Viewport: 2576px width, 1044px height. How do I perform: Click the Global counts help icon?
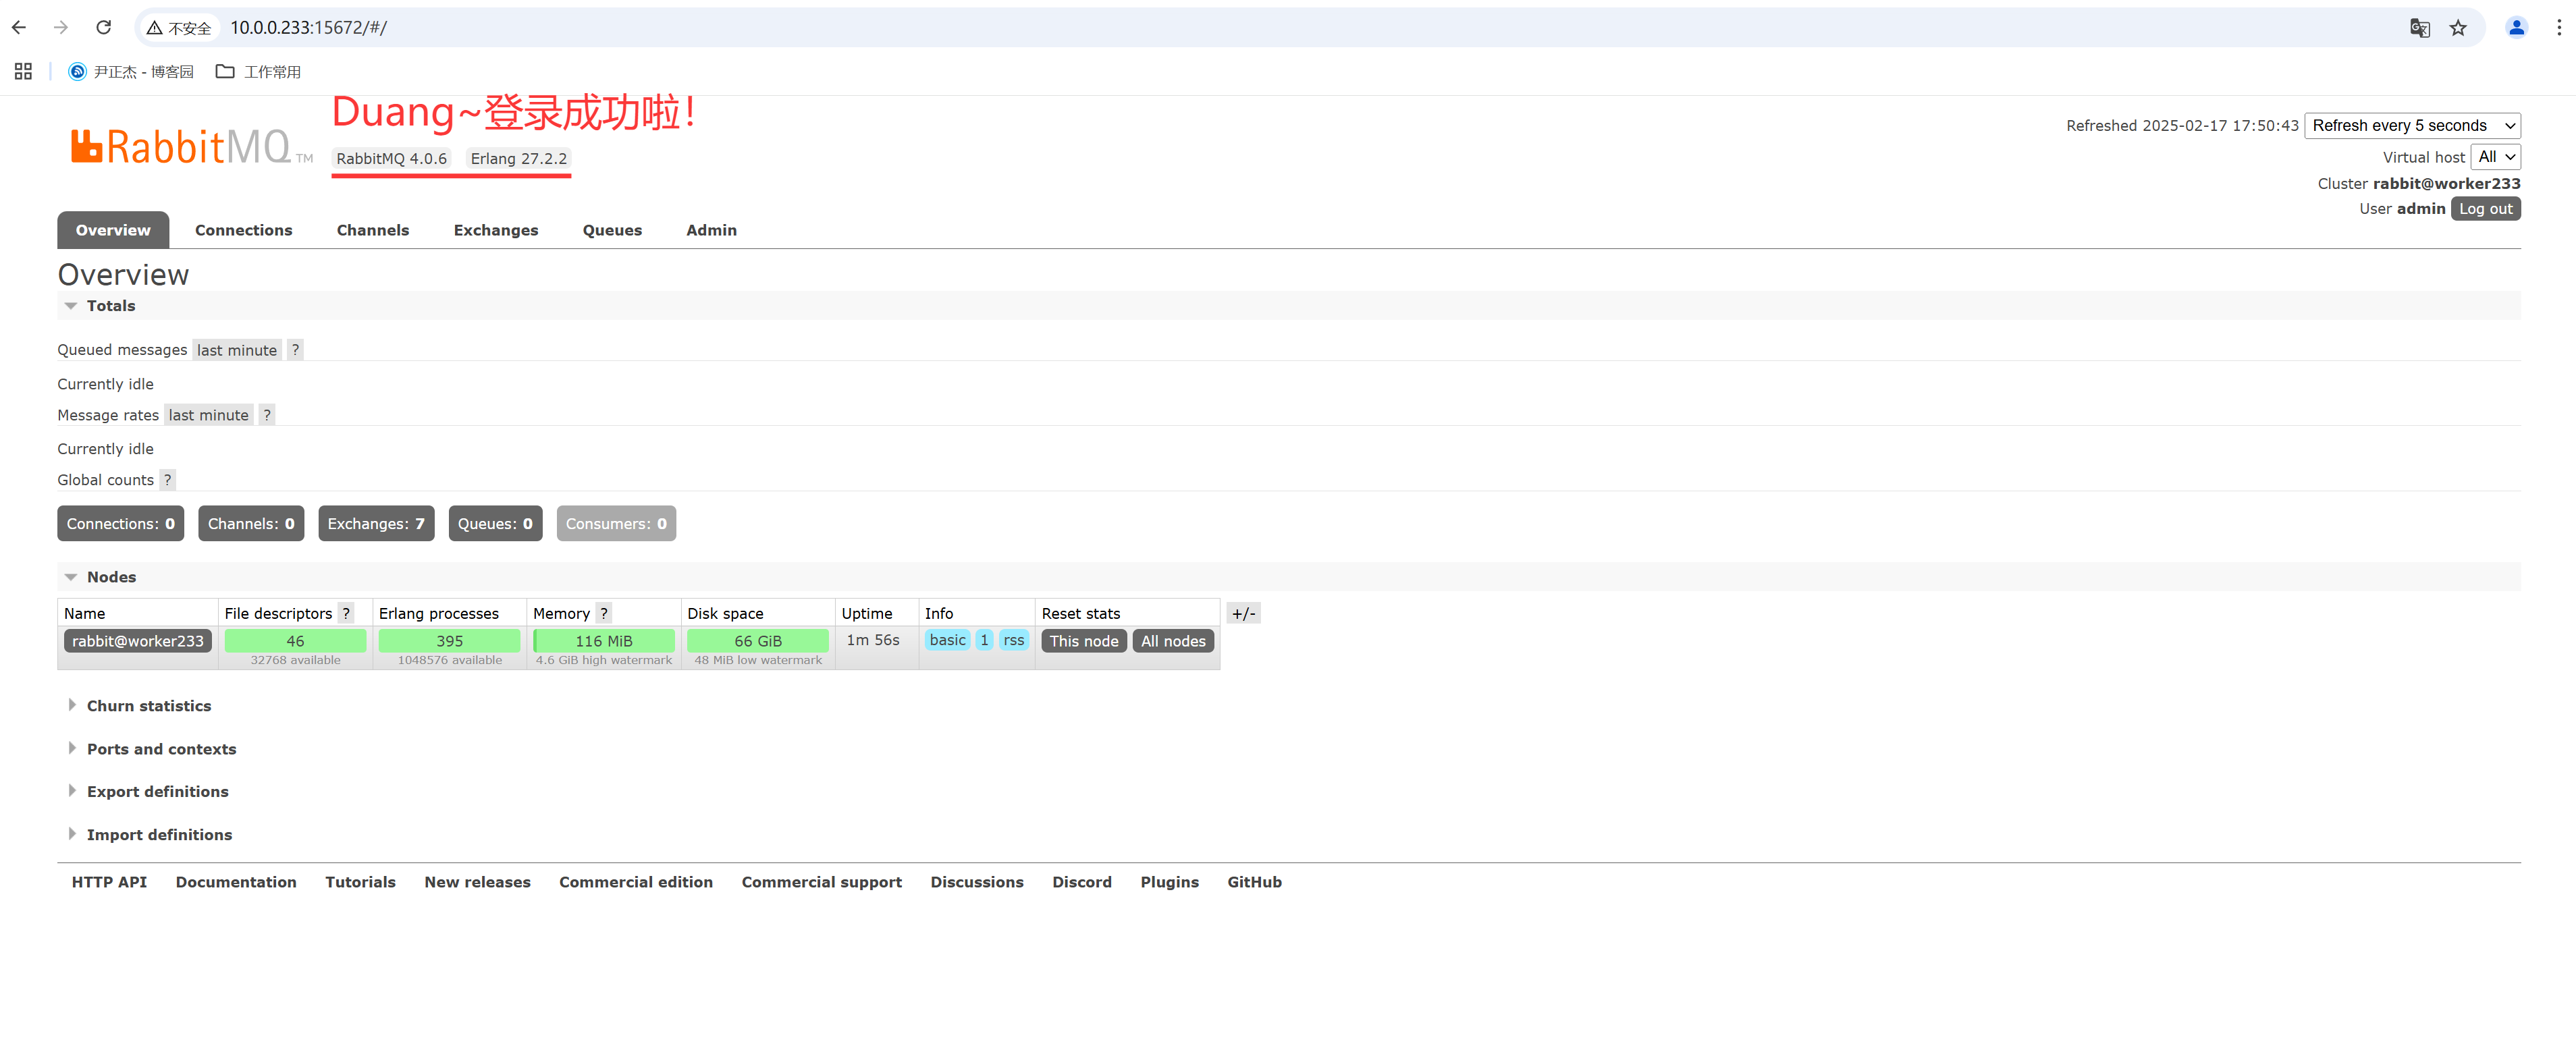pyautogui.click(x=167, y=480)
